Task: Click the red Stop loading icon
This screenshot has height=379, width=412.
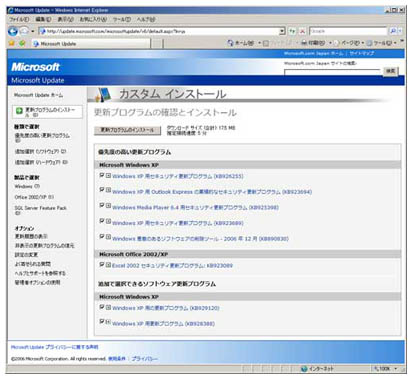Action: [302, 31]
